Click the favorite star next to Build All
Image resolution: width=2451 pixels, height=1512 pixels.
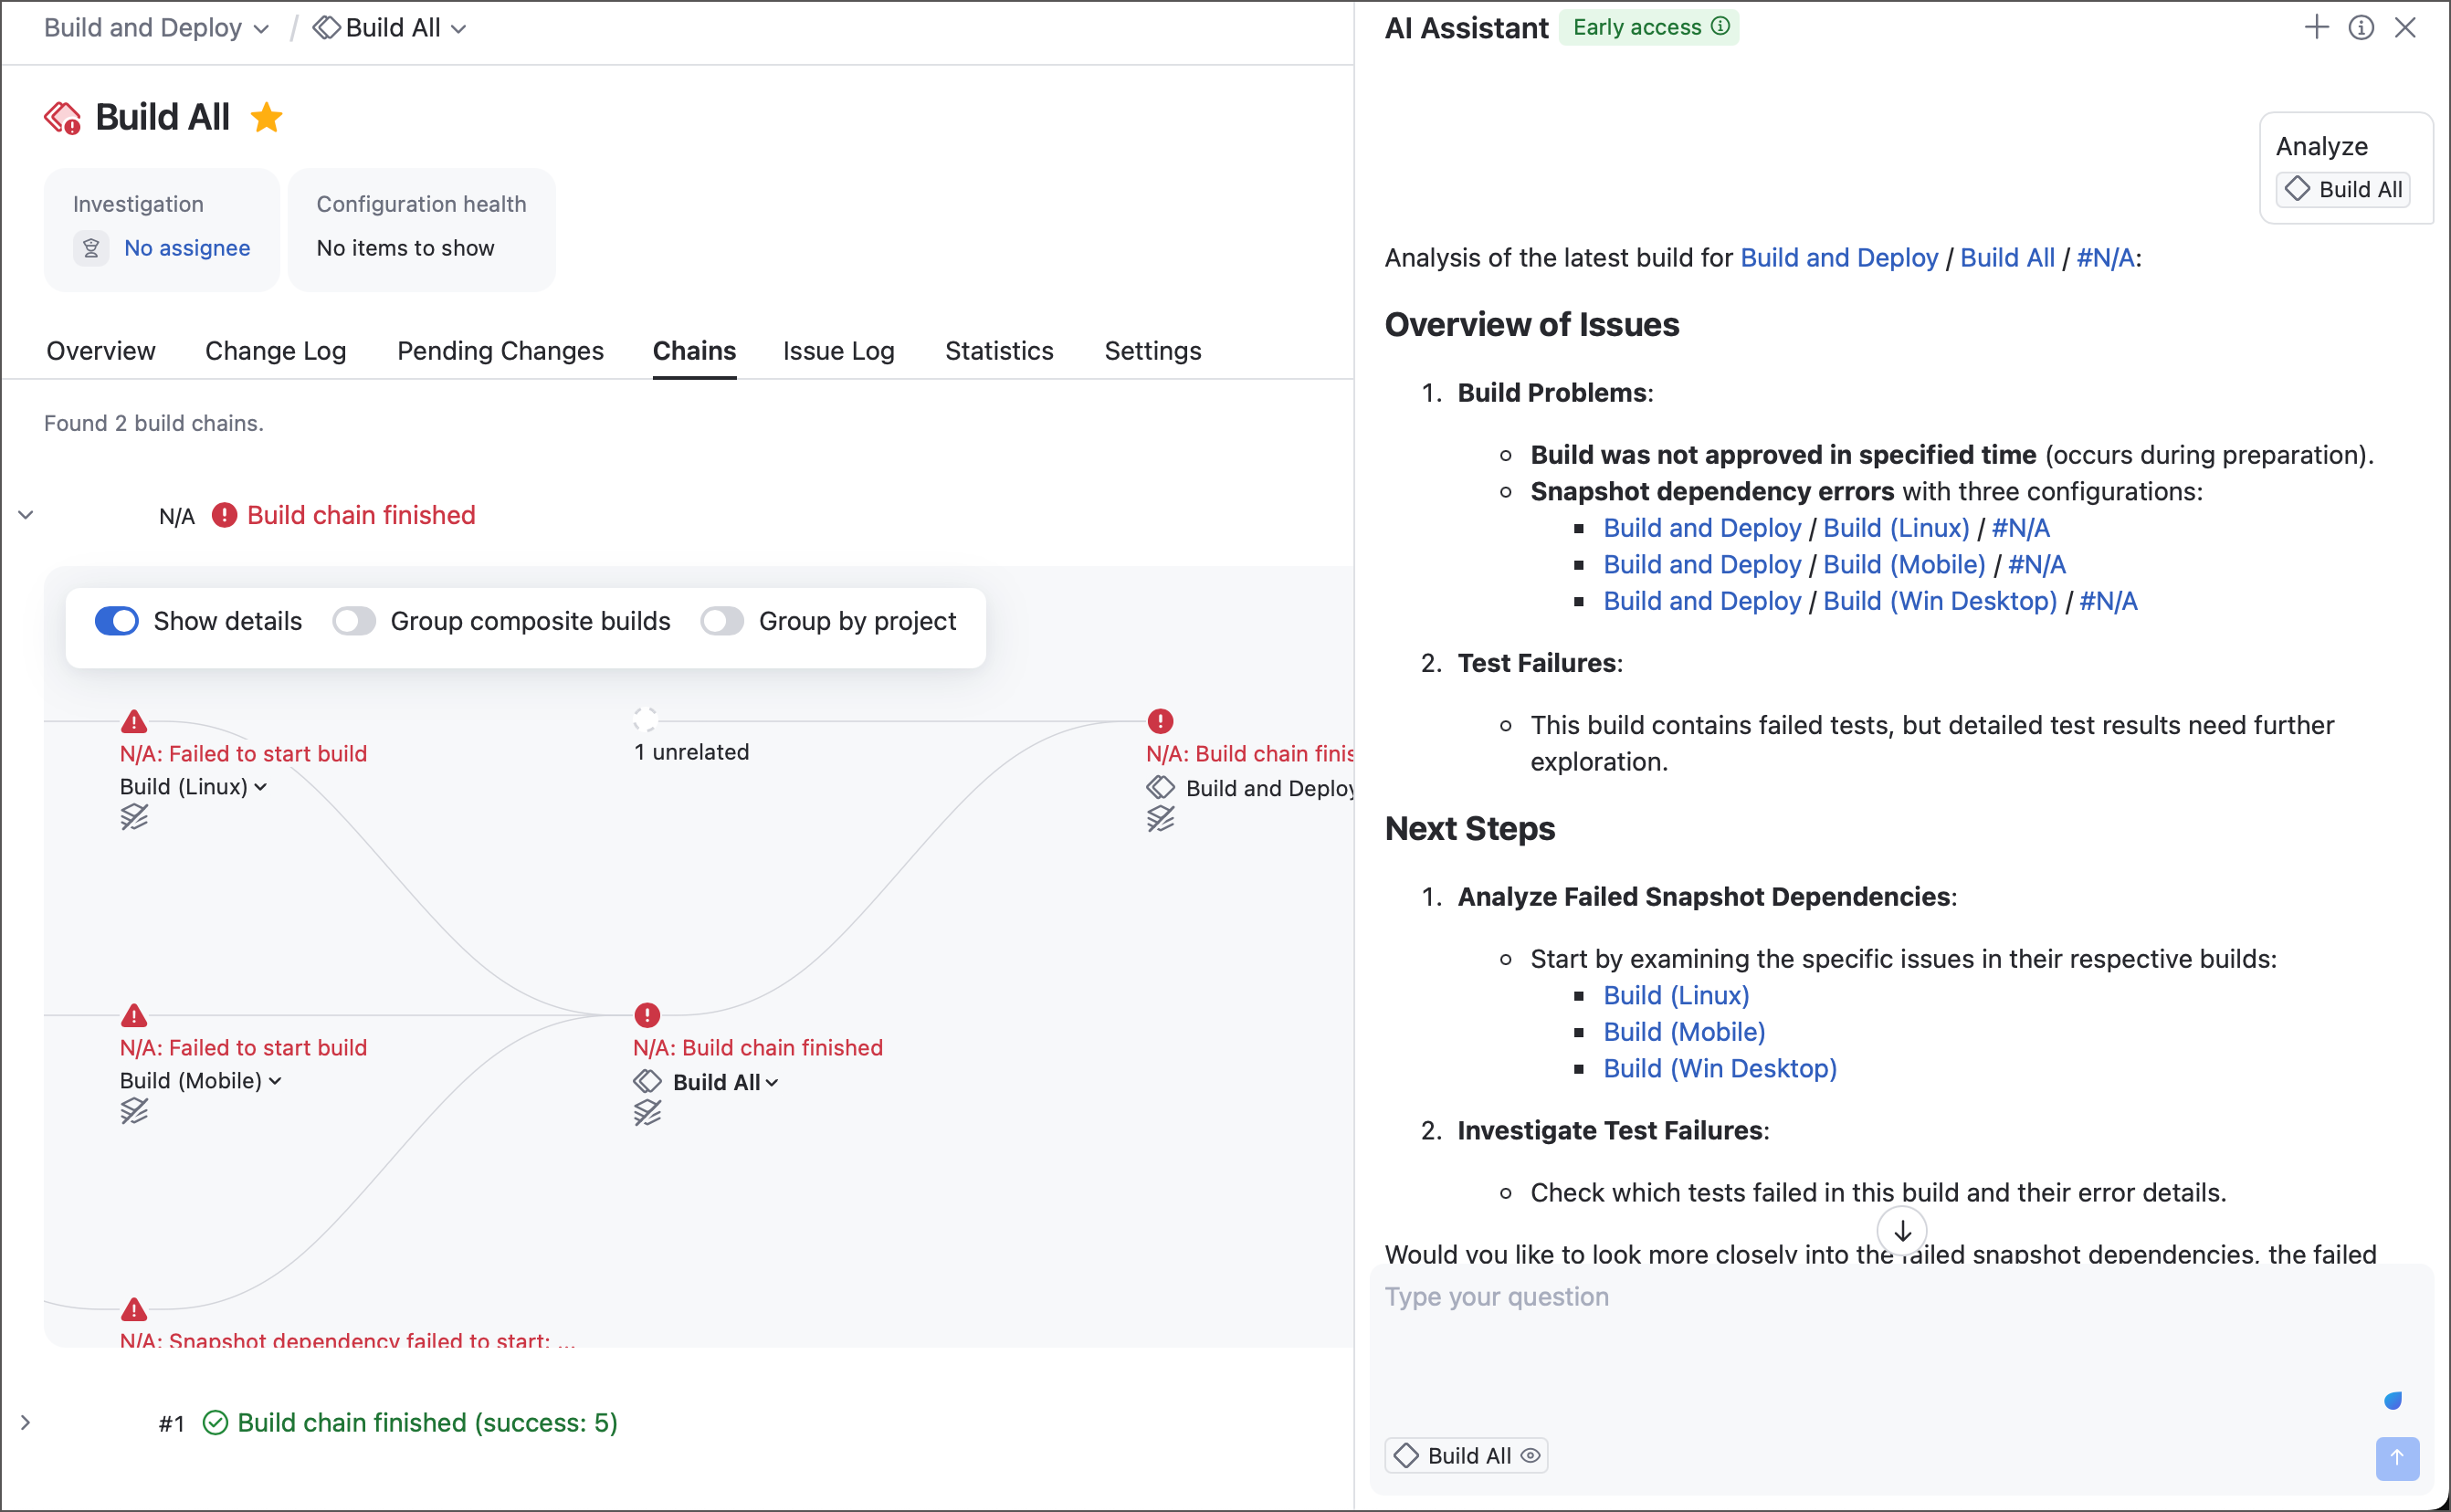tap(266, 118)
